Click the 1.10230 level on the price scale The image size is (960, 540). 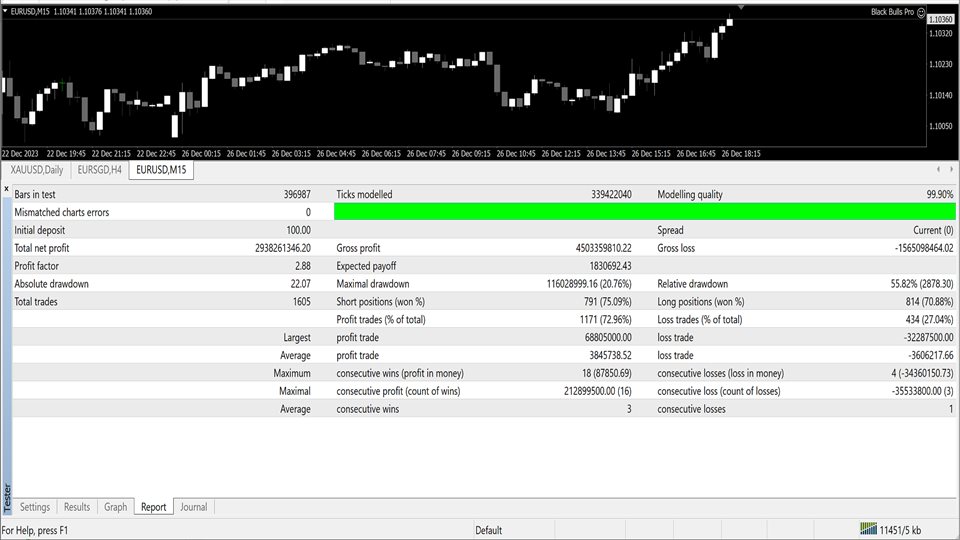click(940, 64)
